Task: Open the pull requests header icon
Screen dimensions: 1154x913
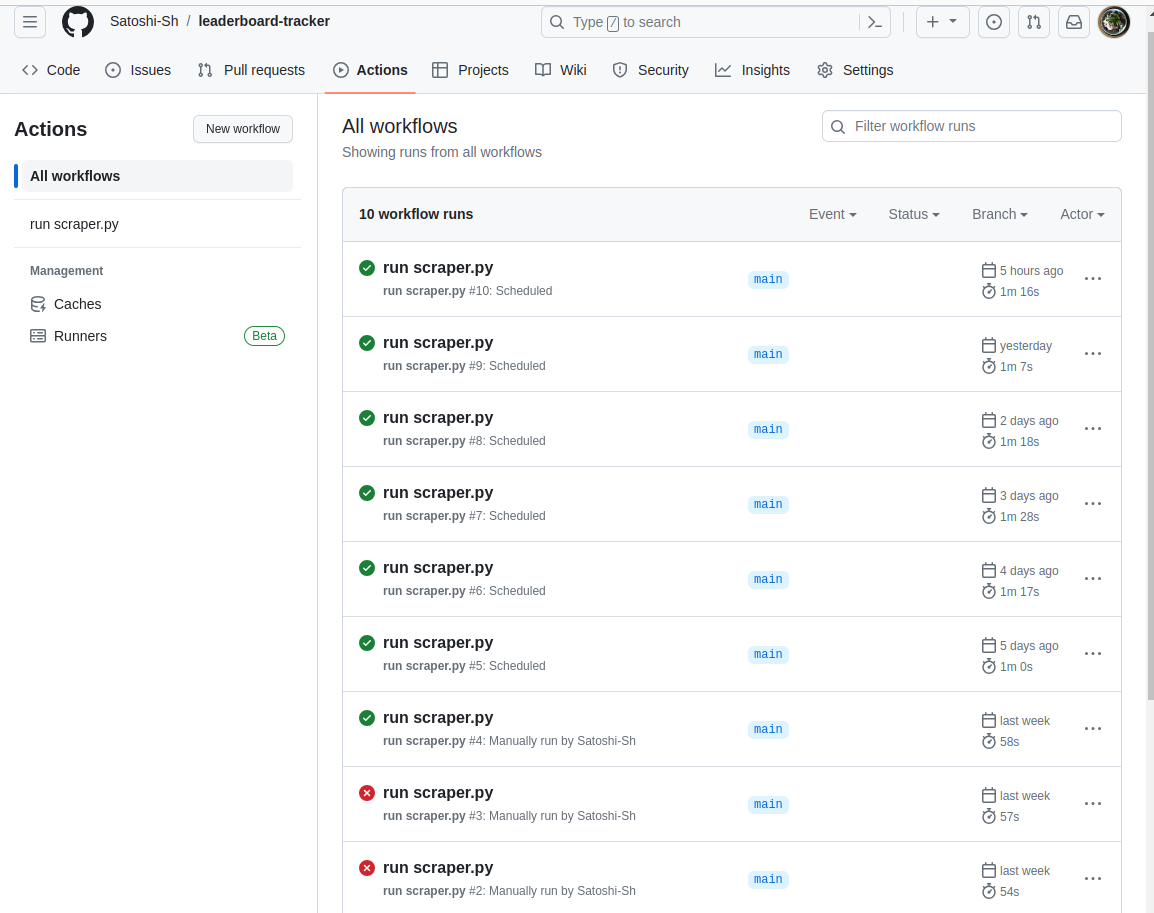Action: 1034,22
